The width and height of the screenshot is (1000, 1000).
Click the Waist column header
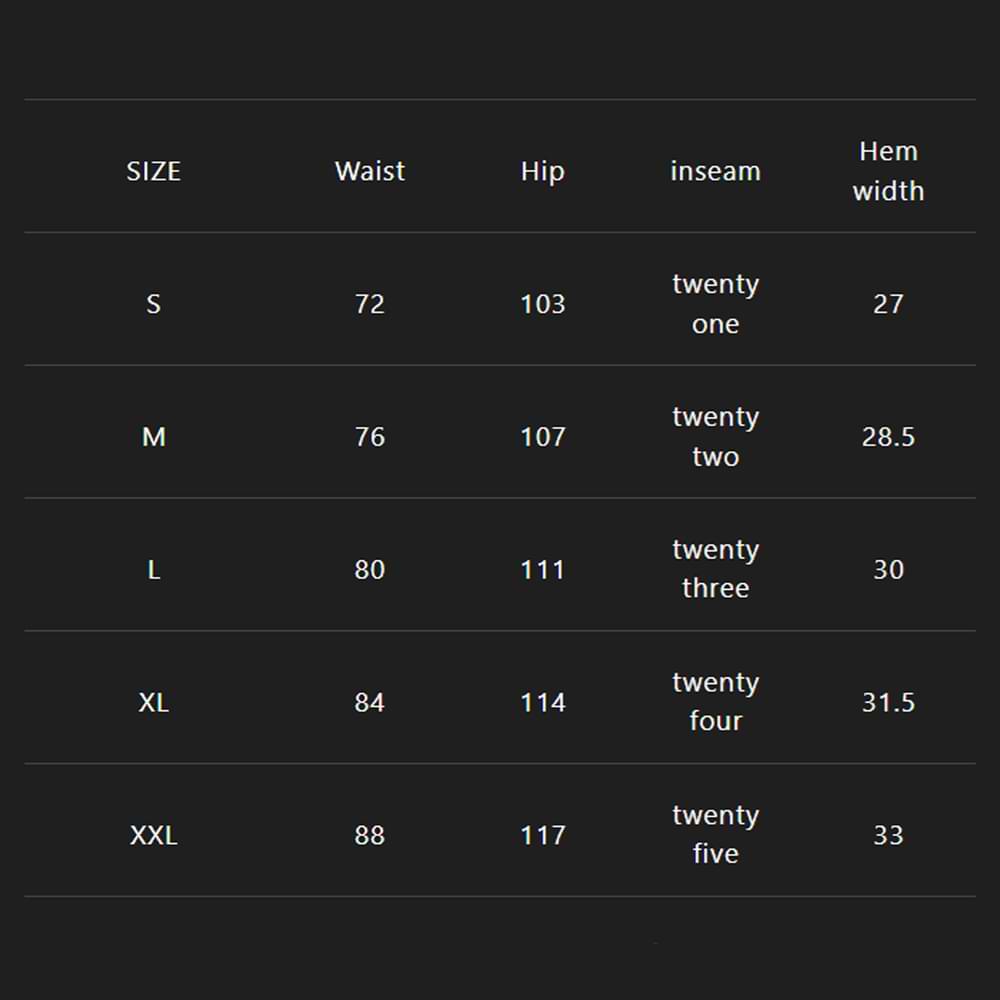click(x=370, y=171)
